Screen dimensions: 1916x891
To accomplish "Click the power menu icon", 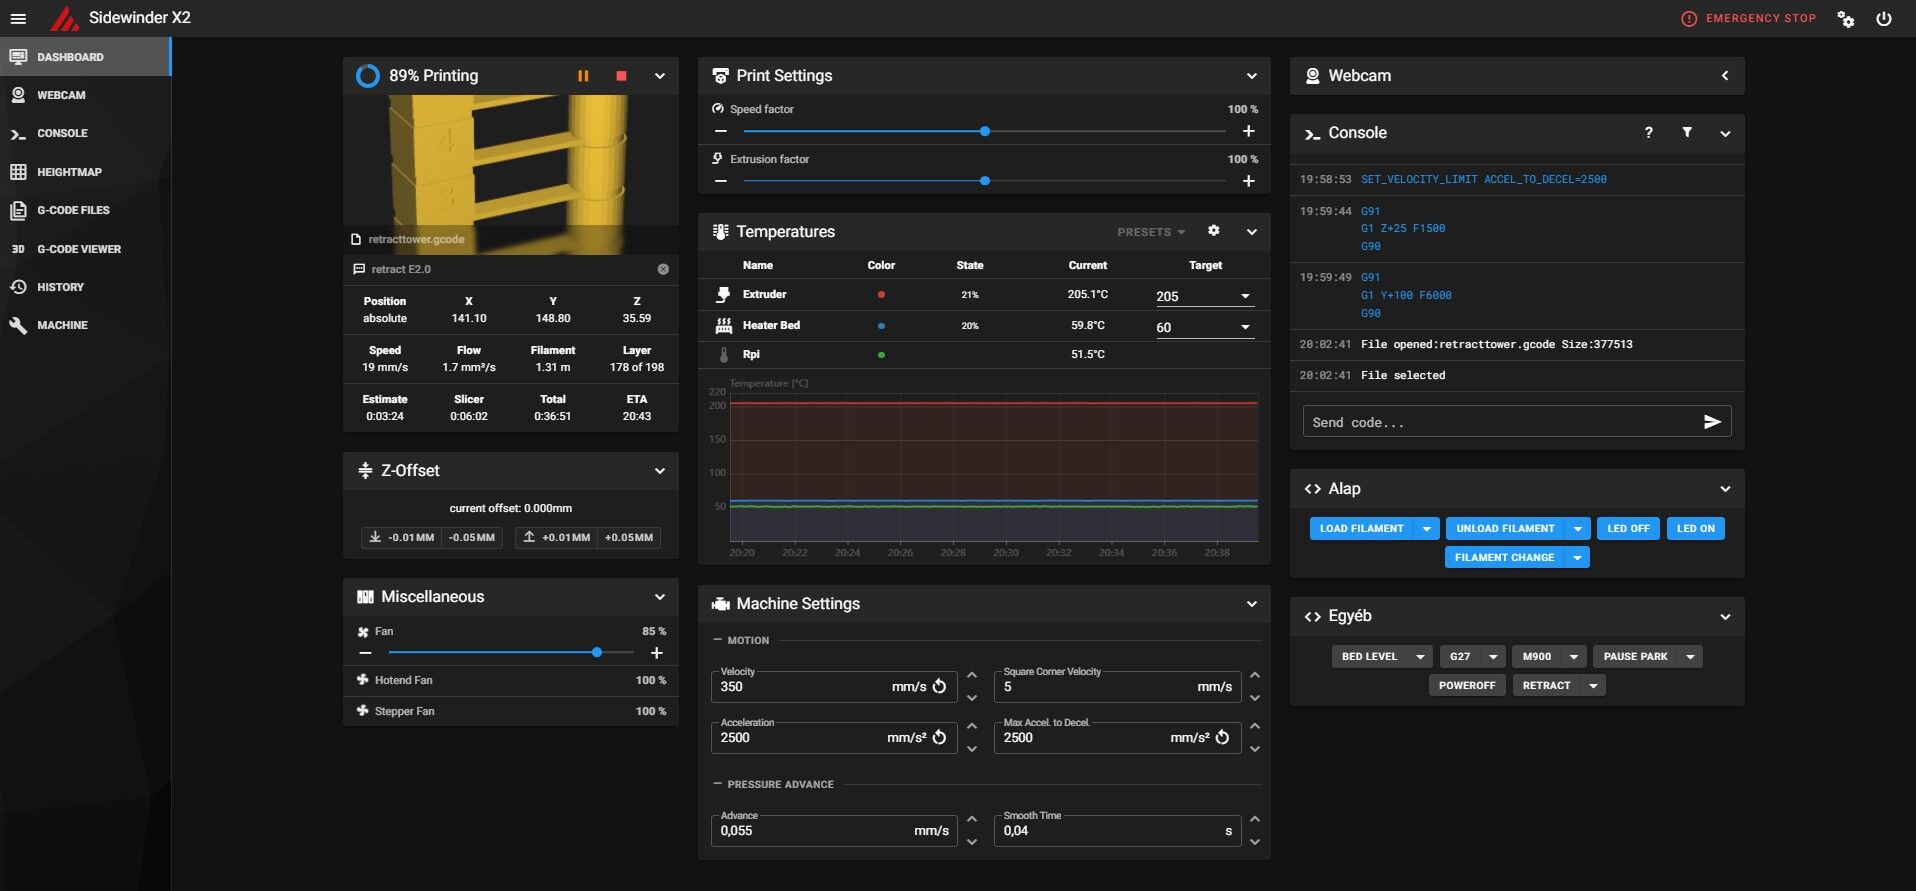I will point(1884,19).
